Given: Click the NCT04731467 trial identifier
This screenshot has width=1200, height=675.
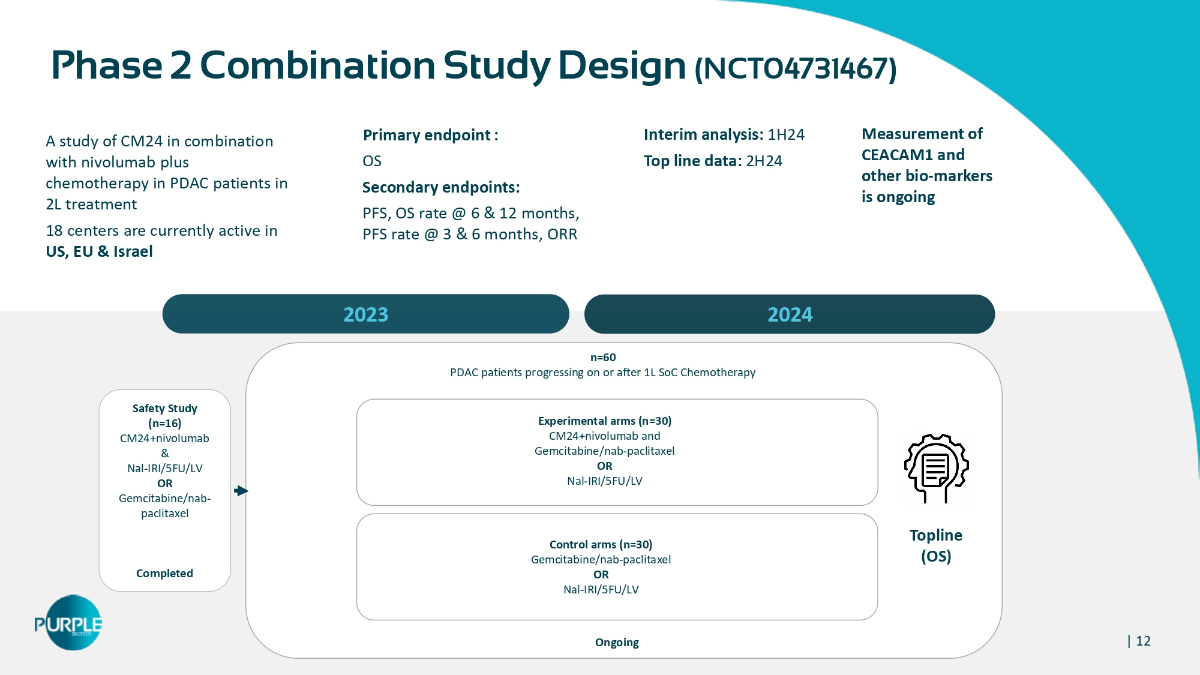Looking at the screenshot, I should pyautogui.click(x=795, y=68).
